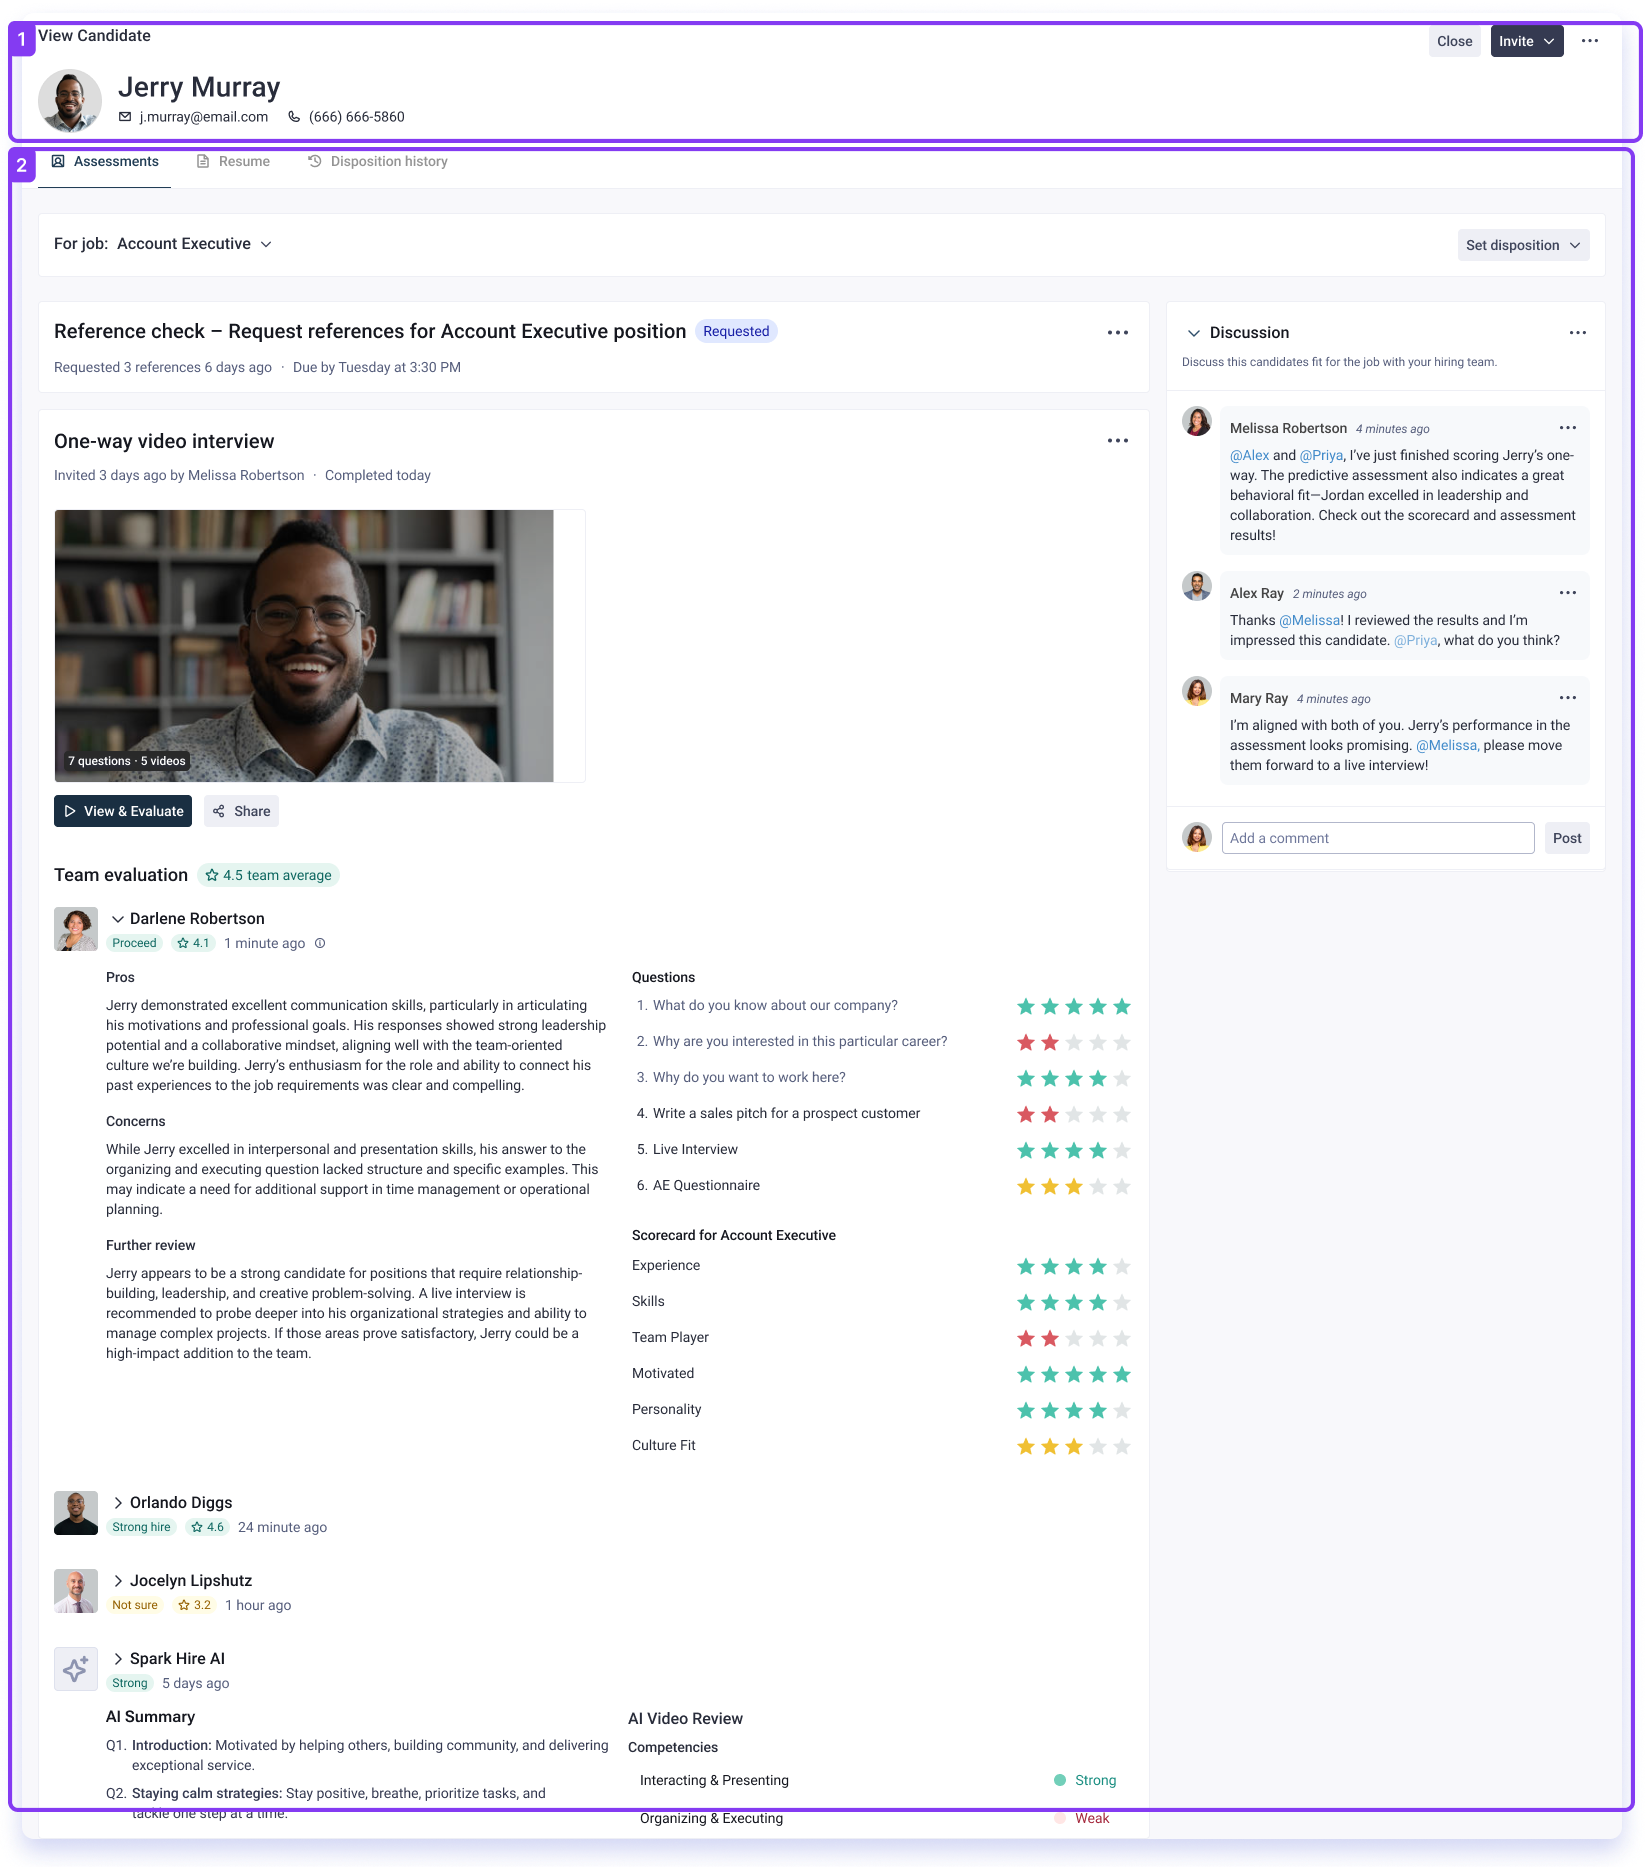
Task: Collapse the Discussion panel chevron
Action: click(x=1193, y=333)
